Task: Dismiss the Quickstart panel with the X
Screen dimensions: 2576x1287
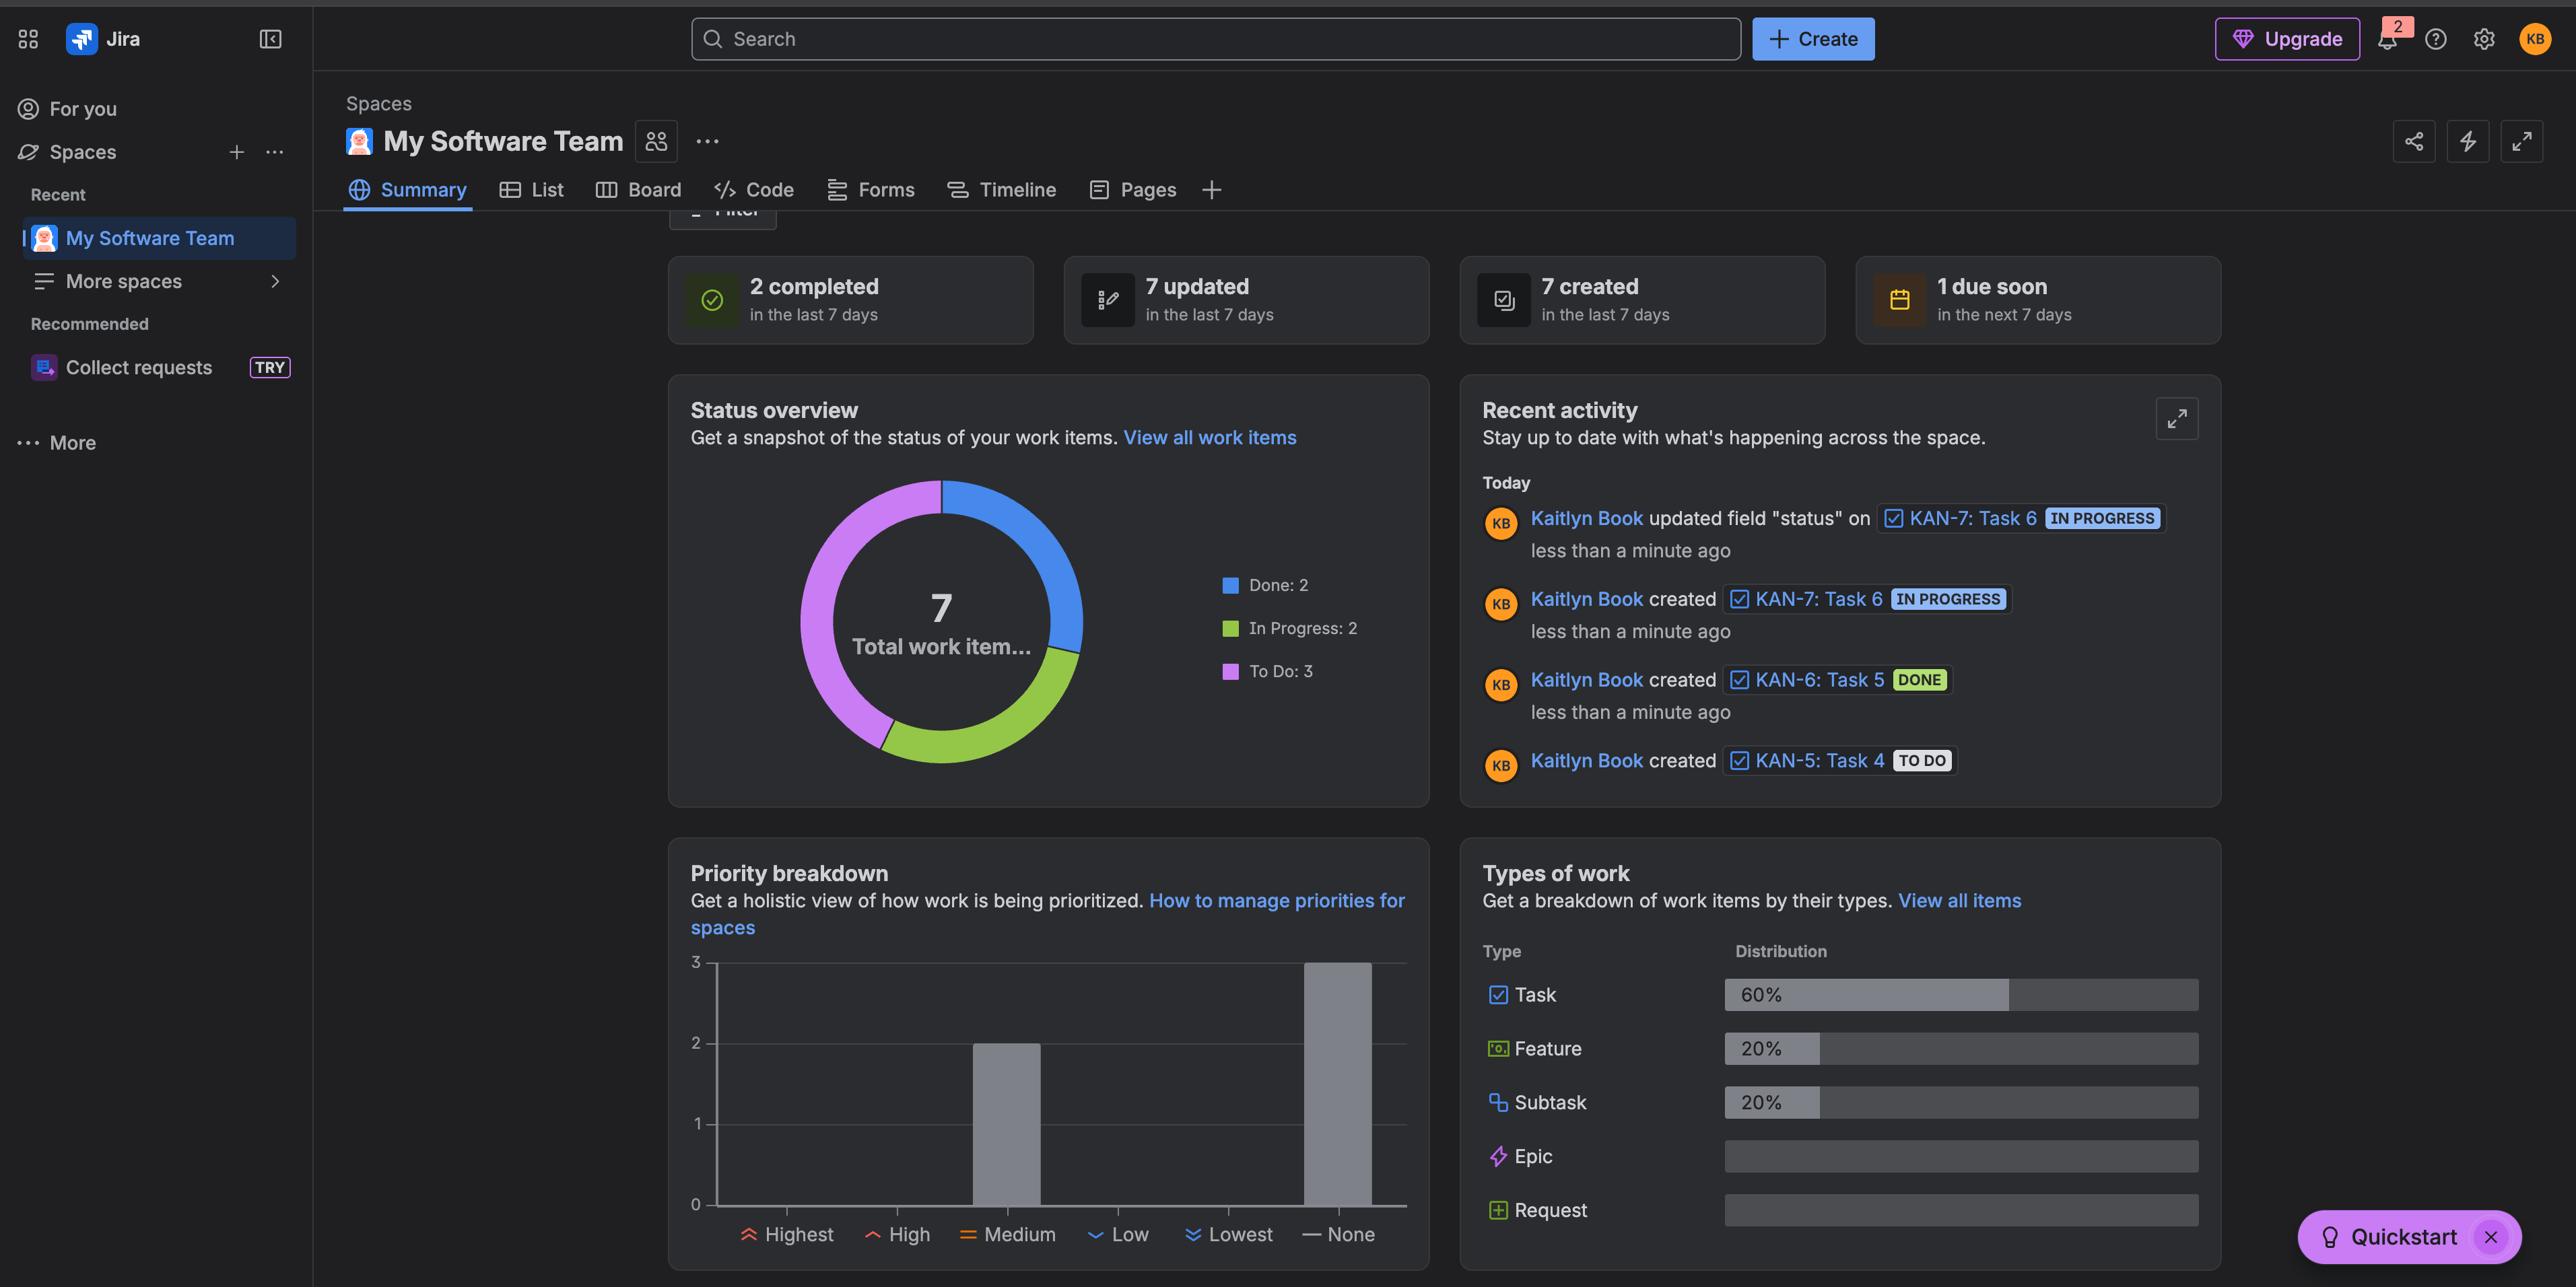Action: (x=2491, y=1237)
